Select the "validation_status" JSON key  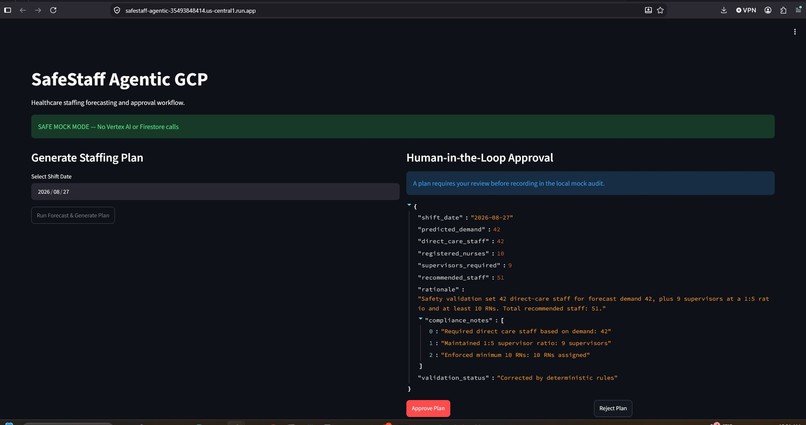coord(453,378)
